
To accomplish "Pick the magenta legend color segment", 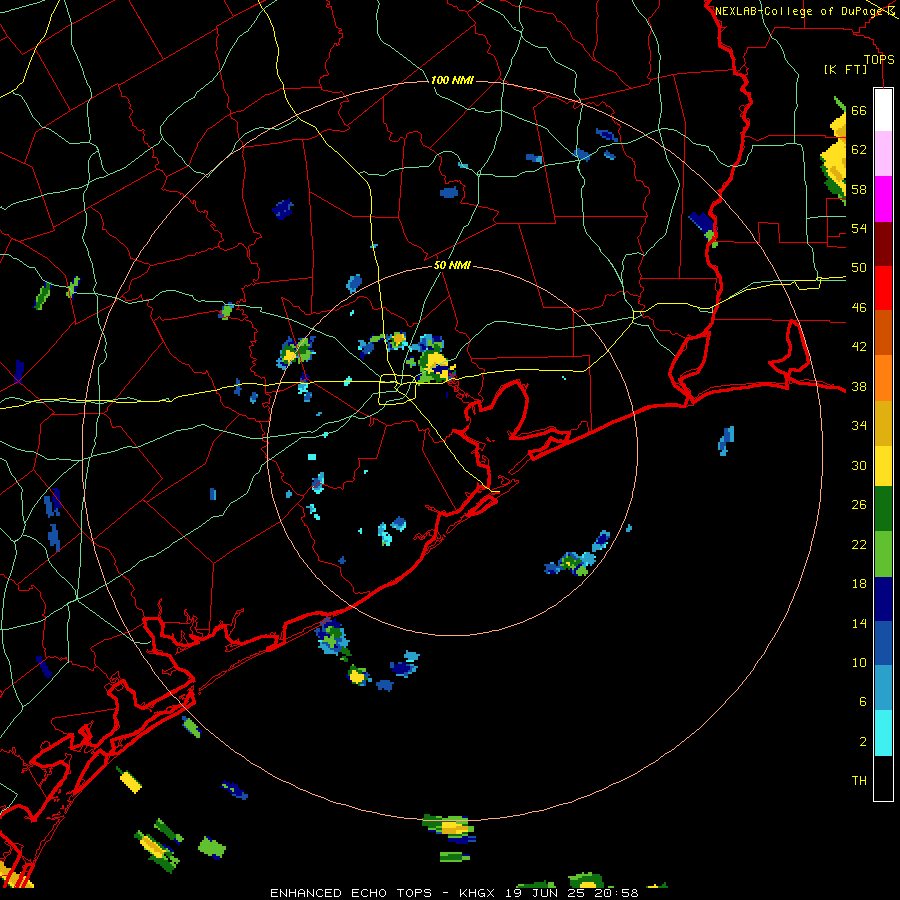I will click(883, 199).
